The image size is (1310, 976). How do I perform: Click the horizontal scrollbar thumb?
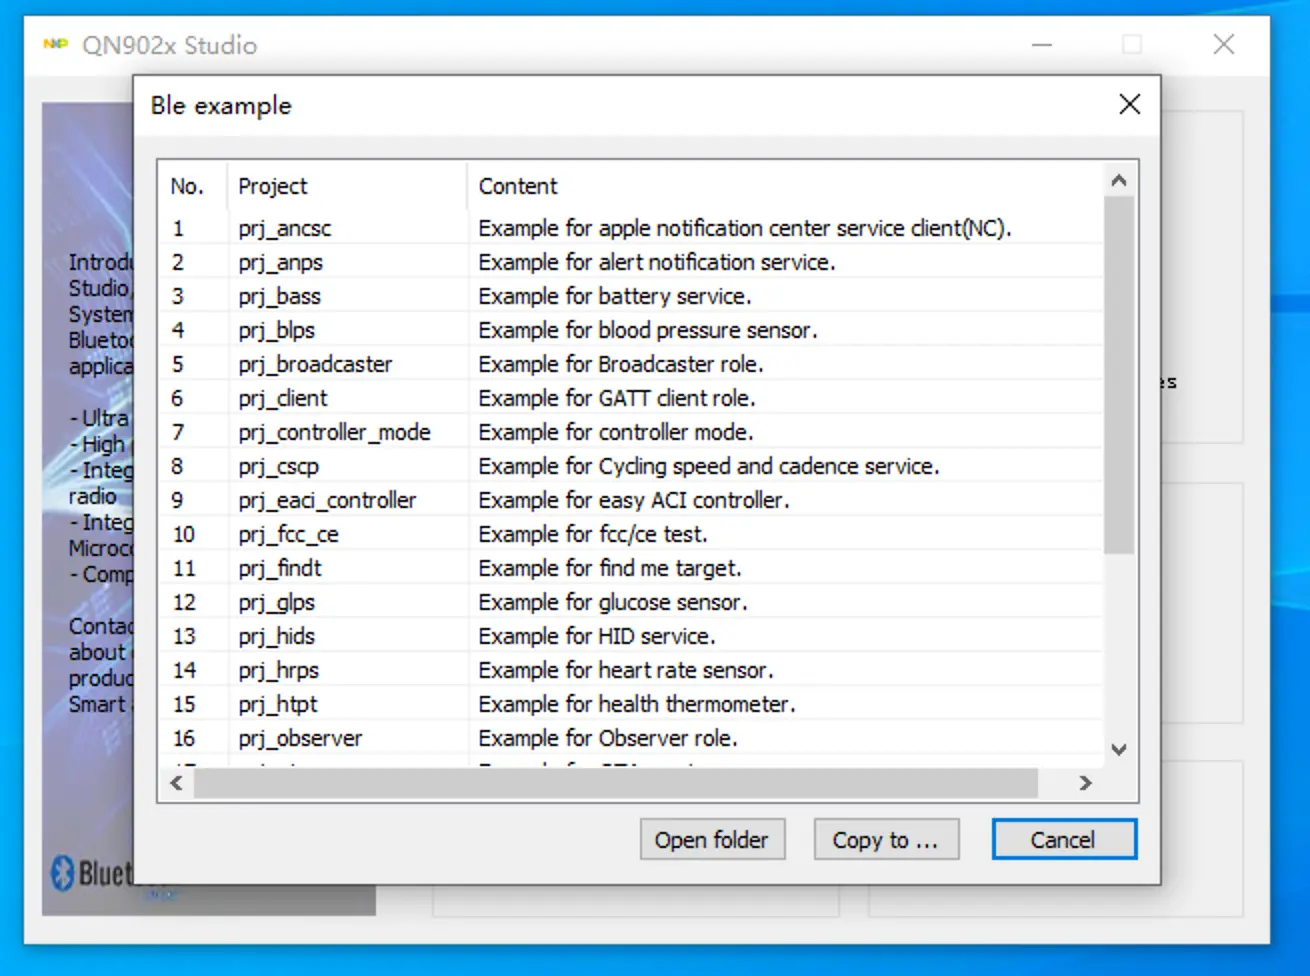pos(616,783)
